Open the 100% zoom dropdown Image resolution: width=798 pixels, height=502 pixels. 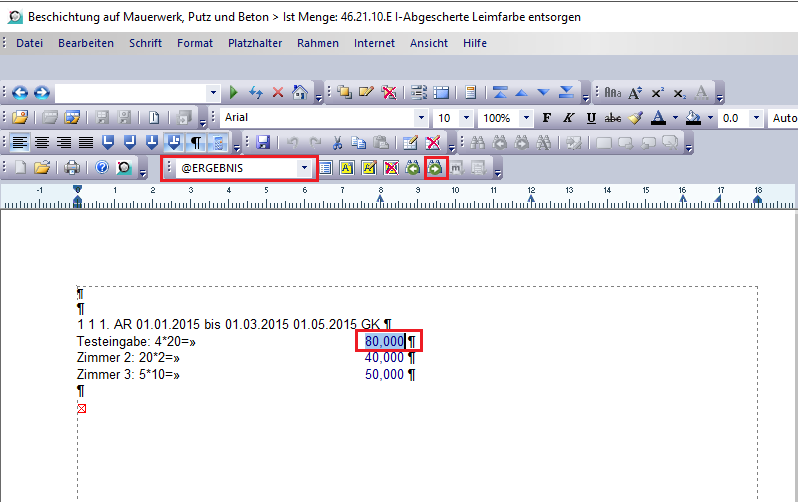click(x=526, y=118)
